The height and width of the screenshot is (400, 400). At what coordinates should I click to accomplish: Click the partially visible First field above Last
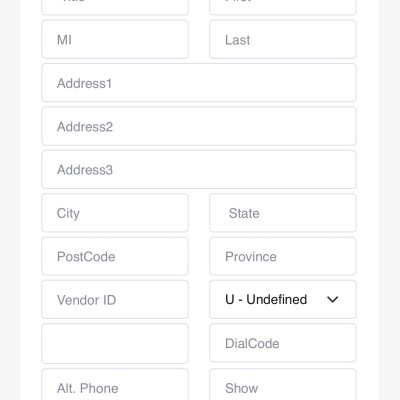pyautogui.click(x=283, y=7)
